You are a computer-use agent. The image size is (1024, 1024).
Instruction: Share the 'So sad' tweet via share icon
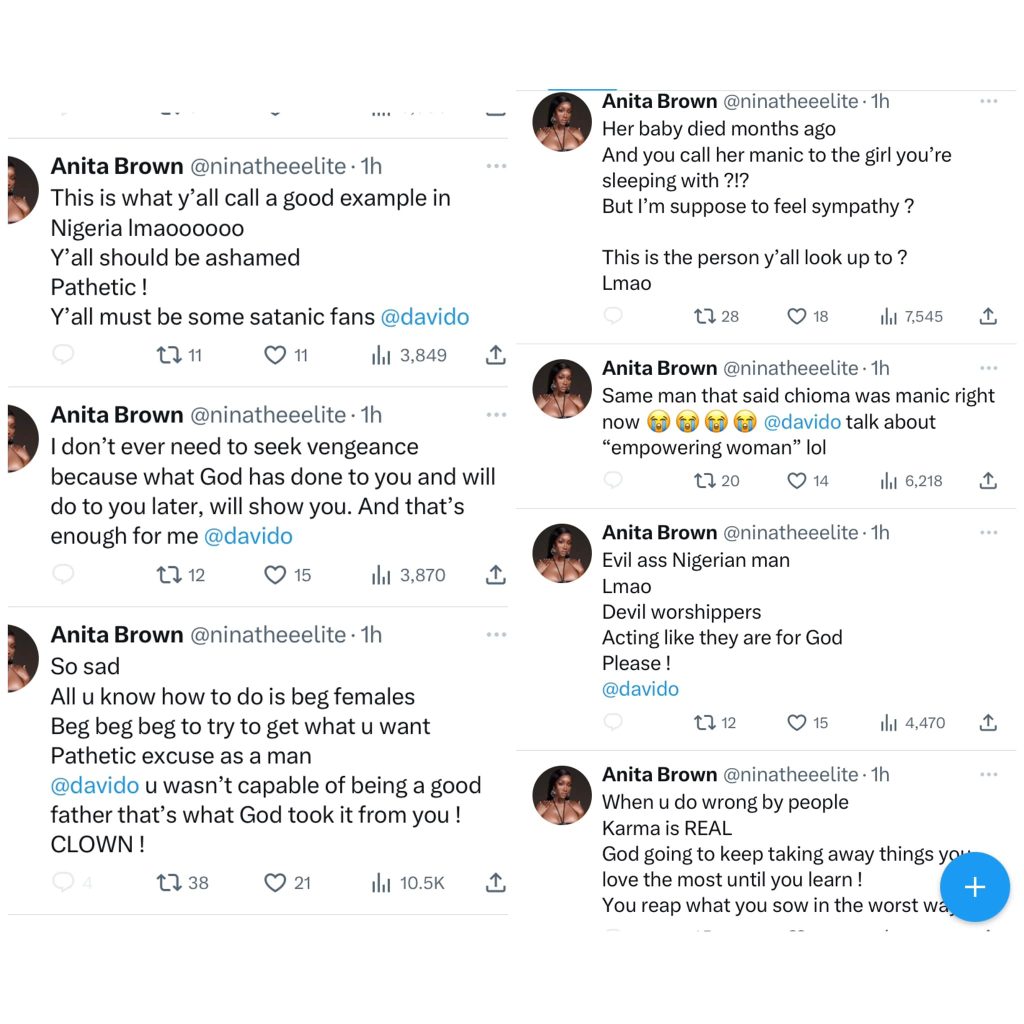(495, 882)
